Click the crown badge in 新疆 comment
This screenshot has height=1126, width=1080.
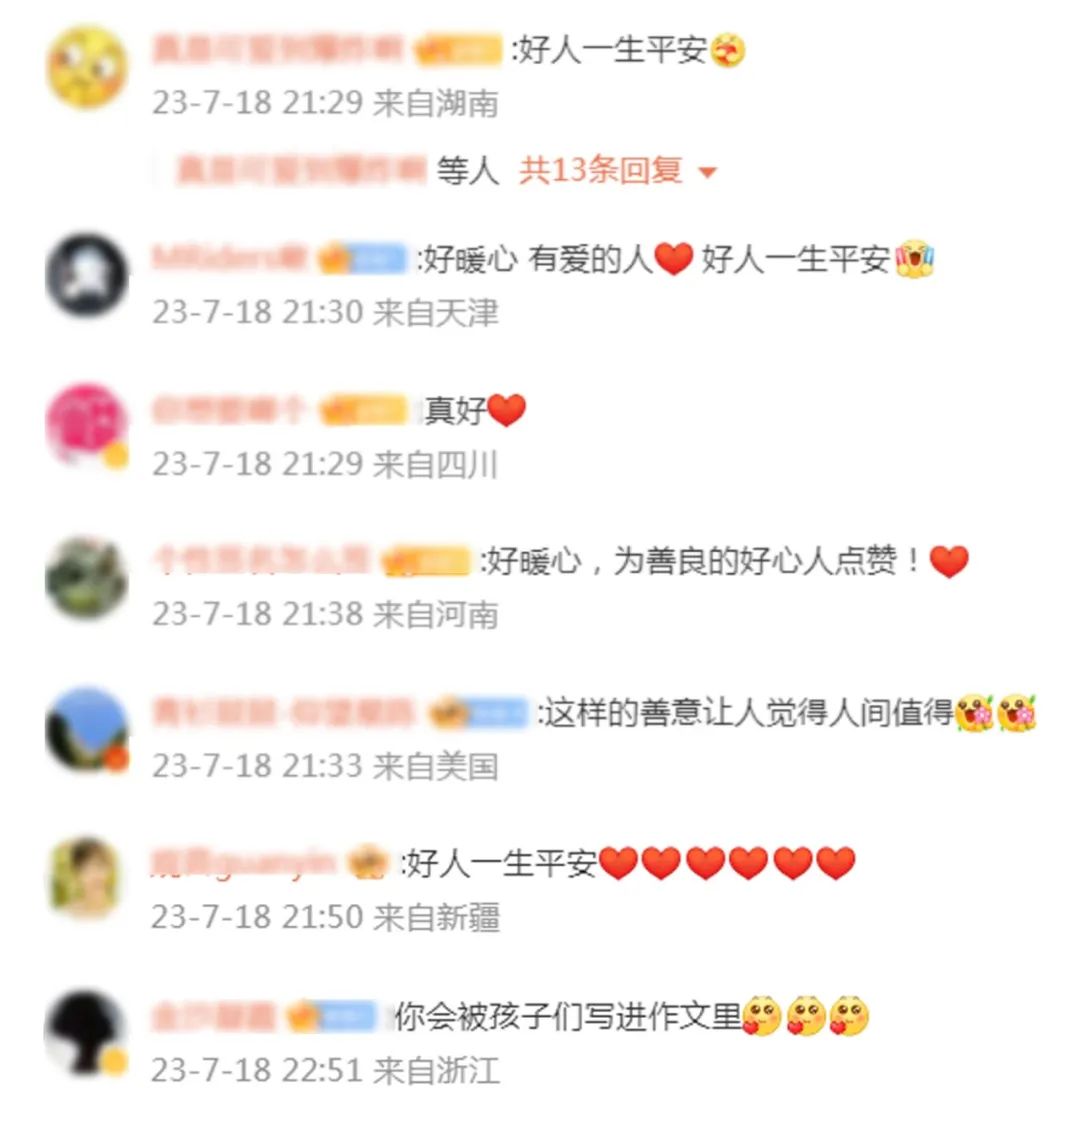coord(368,863)
